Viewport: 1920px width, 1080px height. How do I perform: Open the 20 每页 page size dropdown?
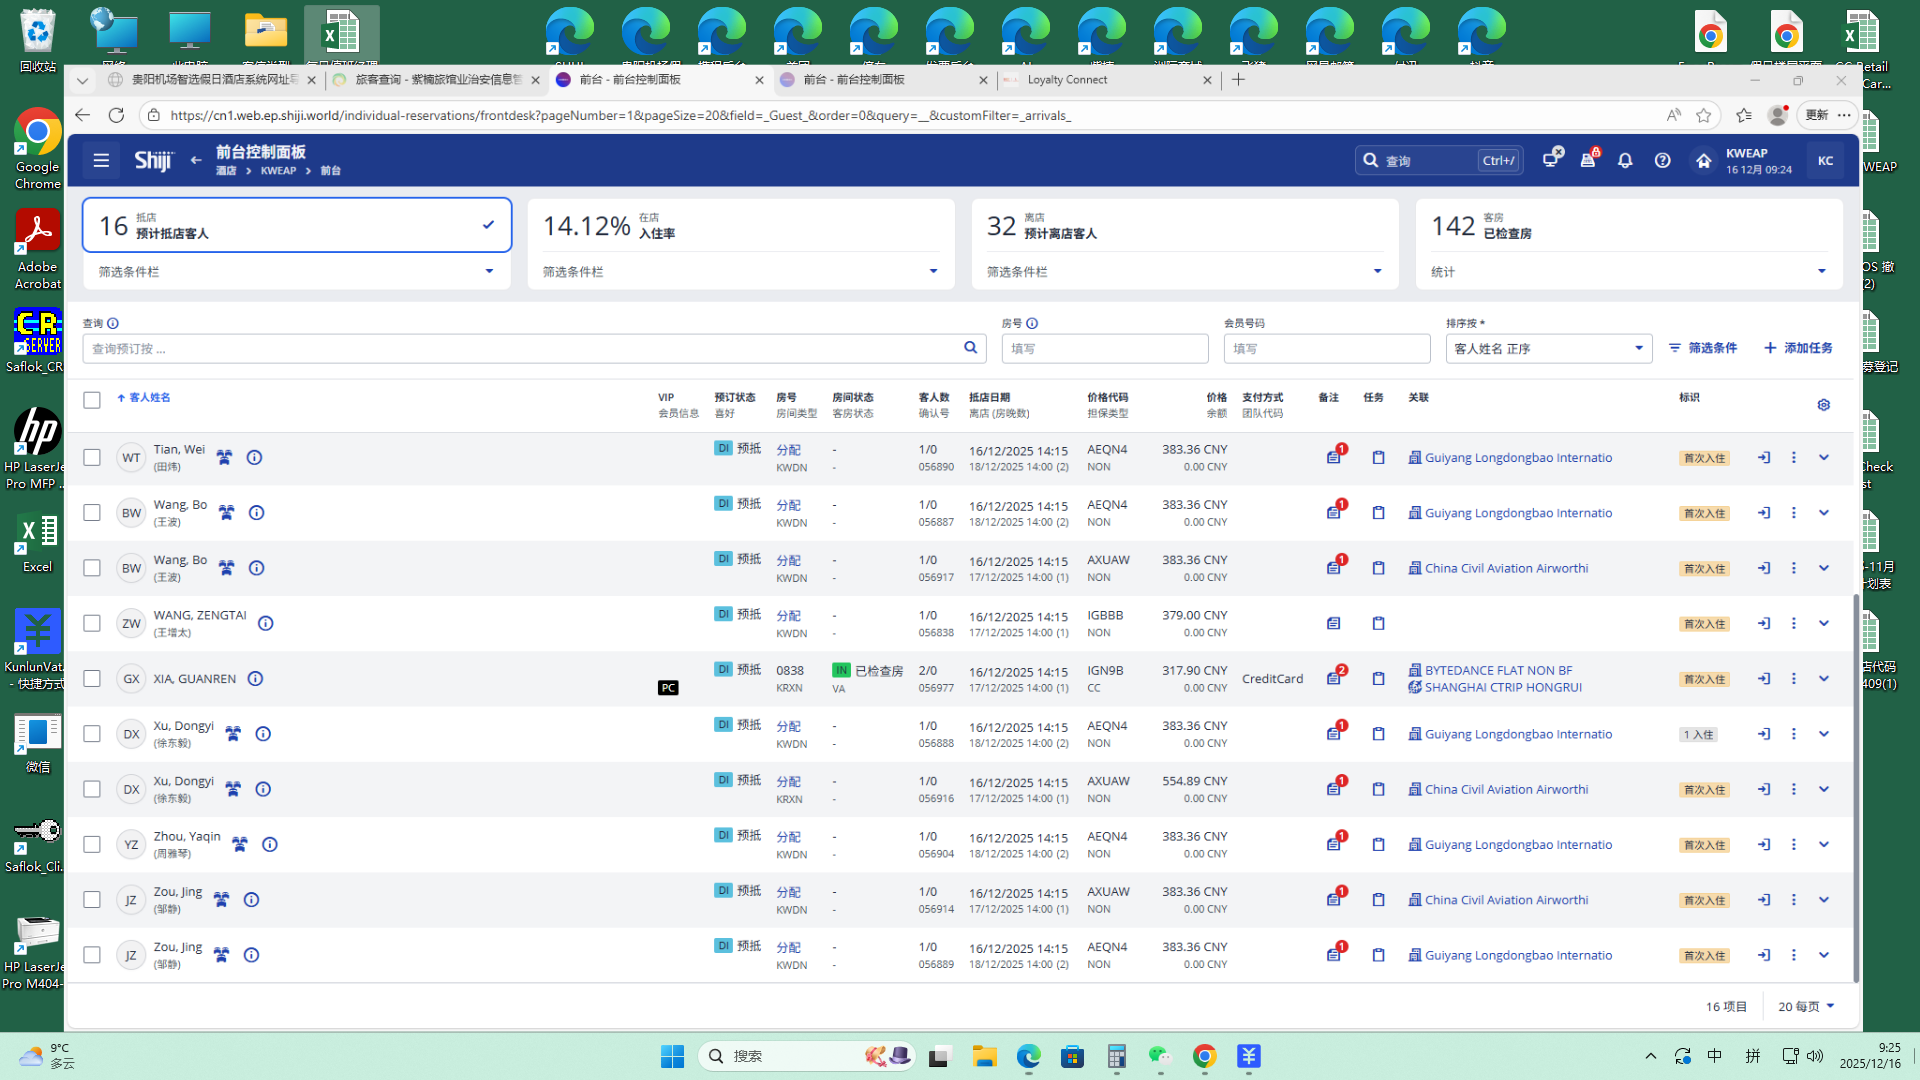(x=1806, y=1006)
